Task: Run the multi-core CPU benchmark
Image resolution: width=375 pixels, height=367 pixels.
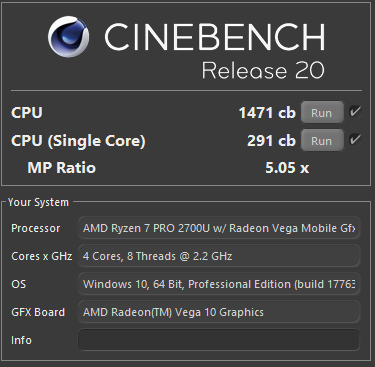Action: click(322, 113)
